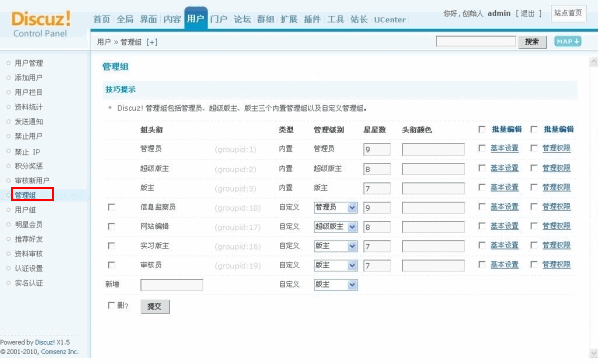
Task: Open 禁止 IP sidebar item
Action: click(x=27, y=151)
